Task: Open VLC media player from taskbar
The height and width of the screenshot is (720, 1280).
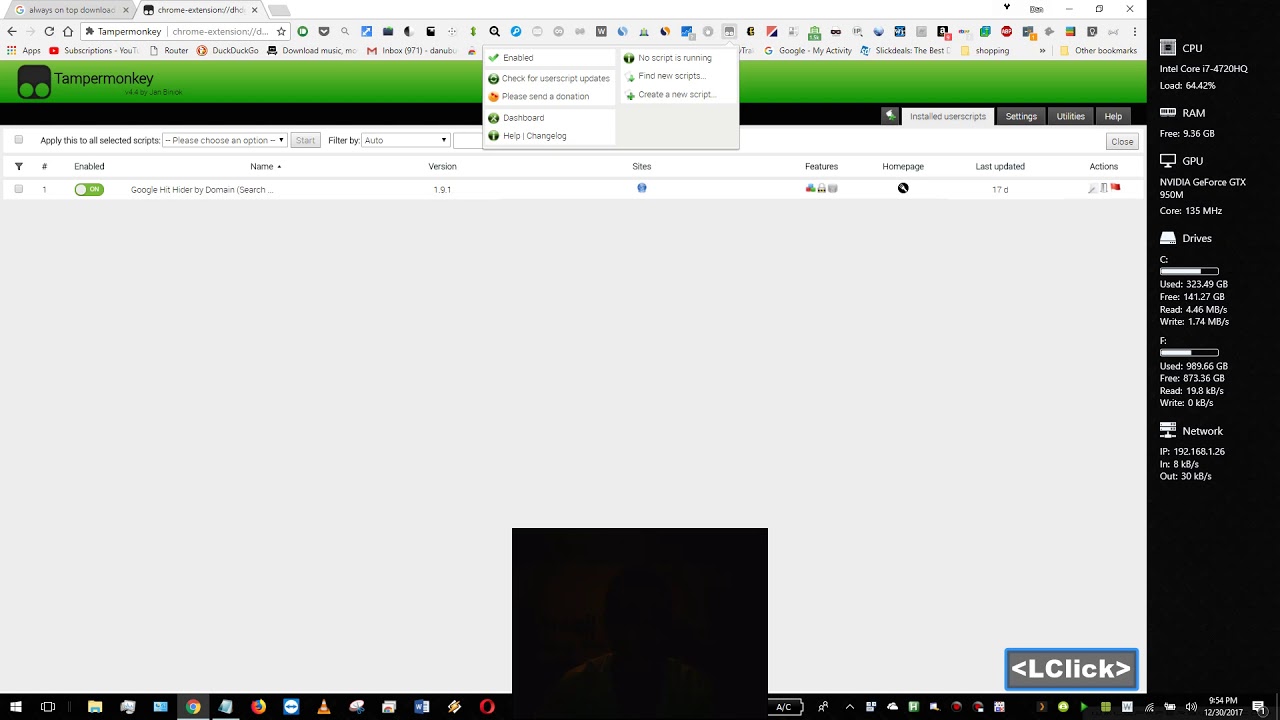Action: pos(323,707)
